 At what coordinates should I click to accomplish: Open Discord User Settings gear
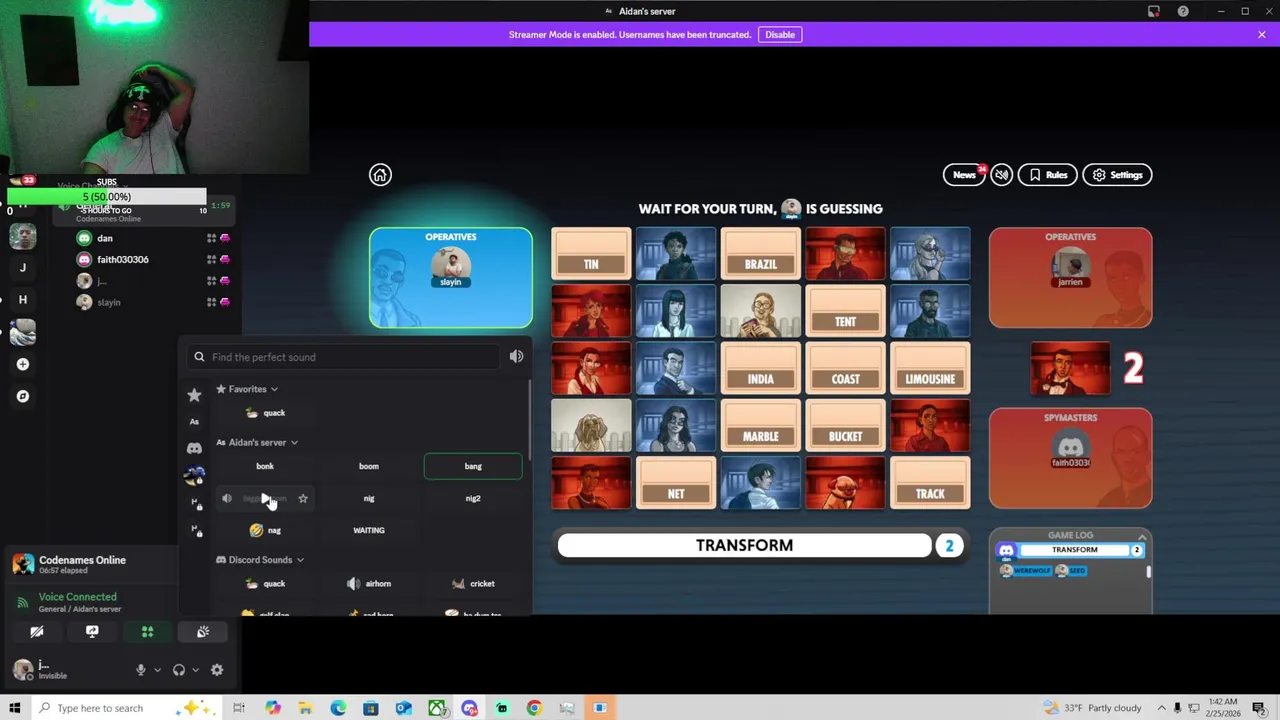(x=217, y=670)
